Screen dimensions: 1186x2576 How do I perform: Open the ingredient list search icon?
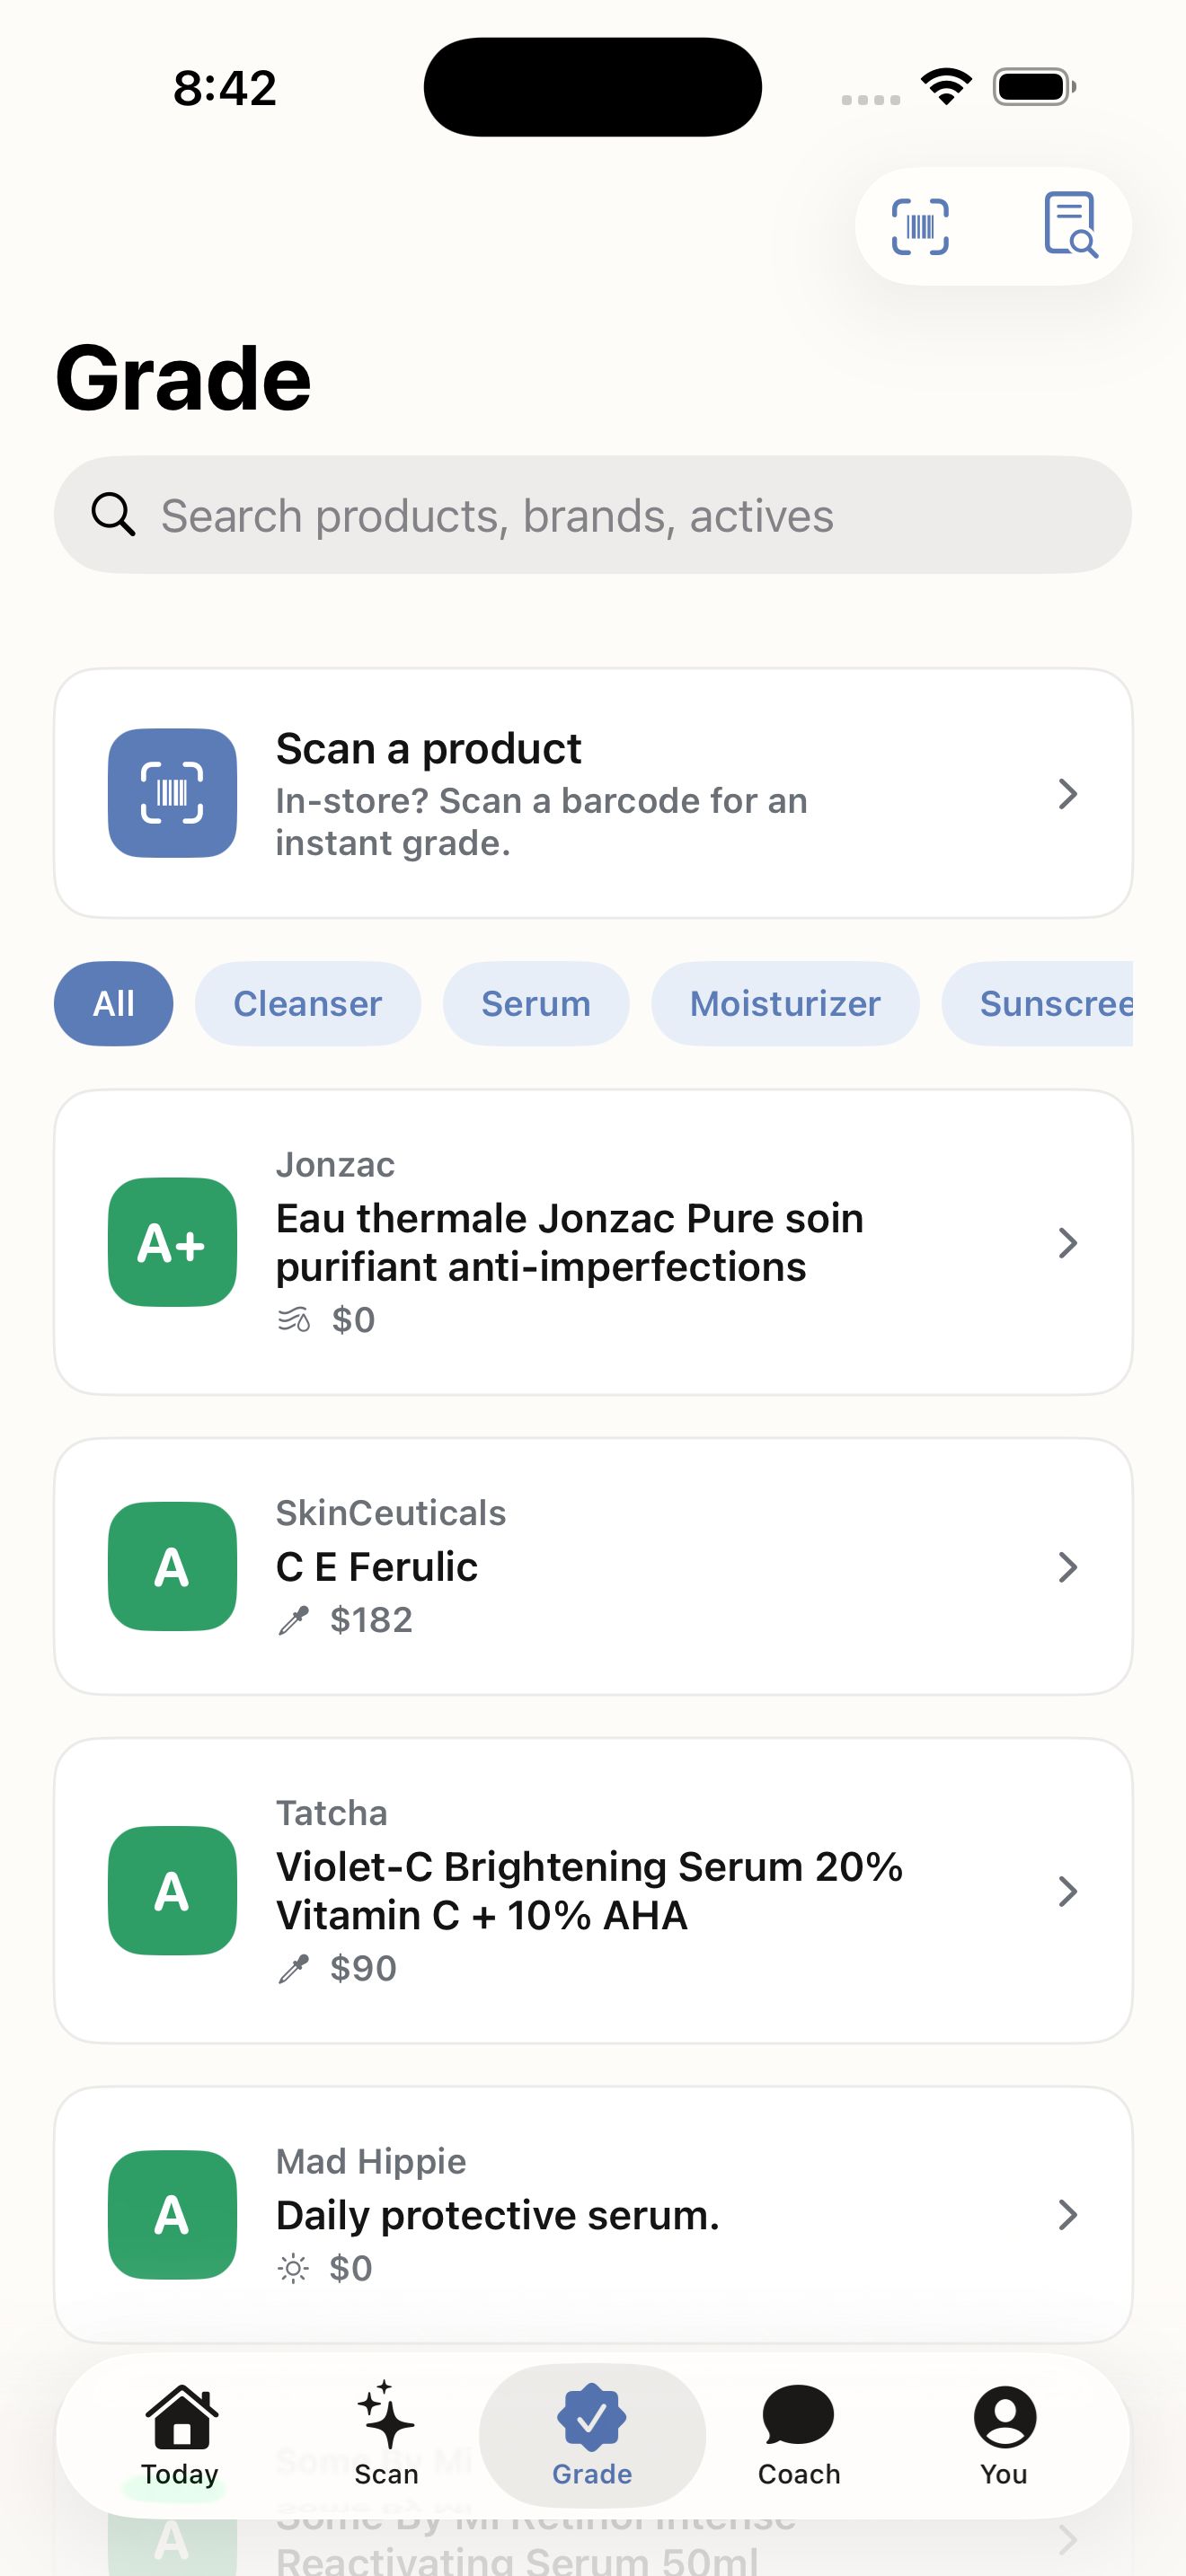[x=1070, y=225]
